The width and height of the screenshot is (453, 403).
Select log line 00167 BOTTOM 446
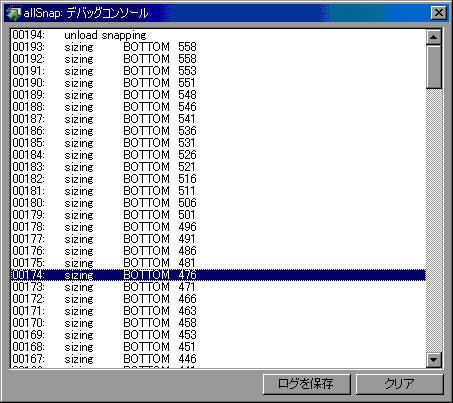218,359
